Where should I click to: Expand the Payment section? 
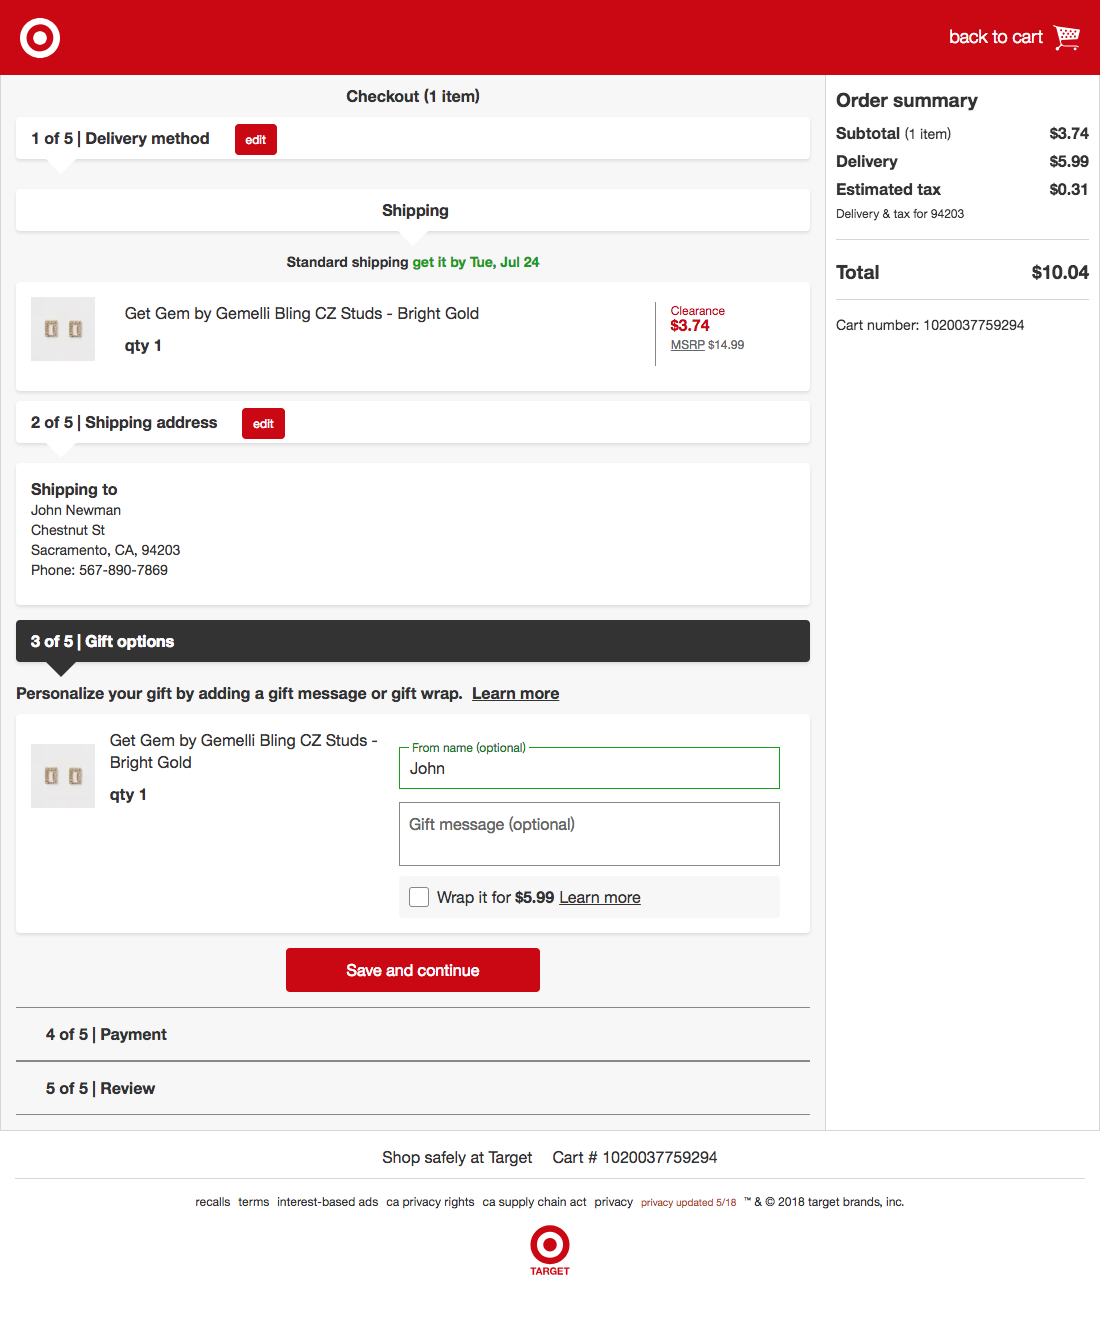106,1034
